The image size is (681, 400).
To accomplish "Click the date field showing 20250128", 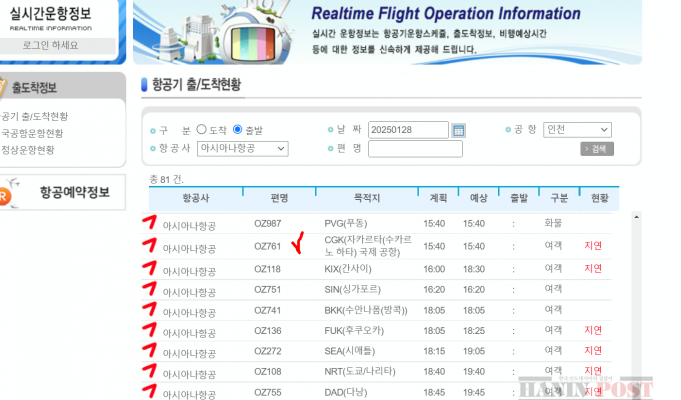I will (x=407, y=130).
